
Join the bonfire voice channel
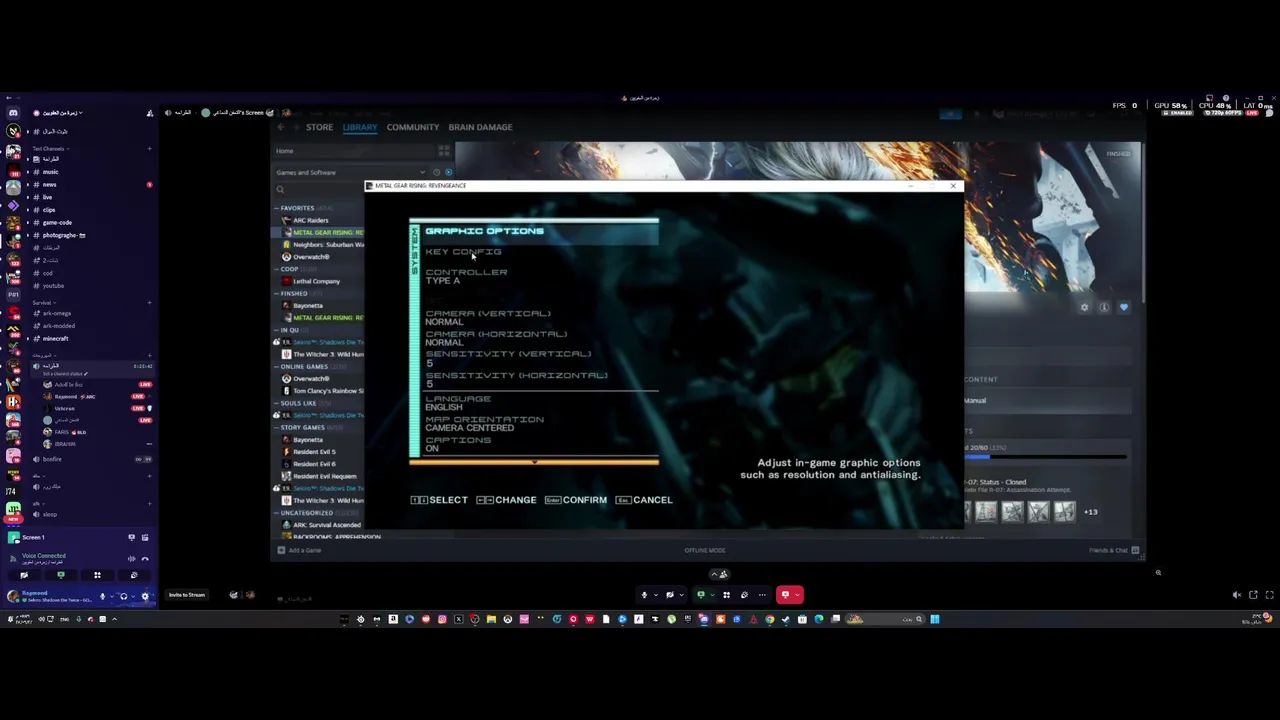pos(52,459)
